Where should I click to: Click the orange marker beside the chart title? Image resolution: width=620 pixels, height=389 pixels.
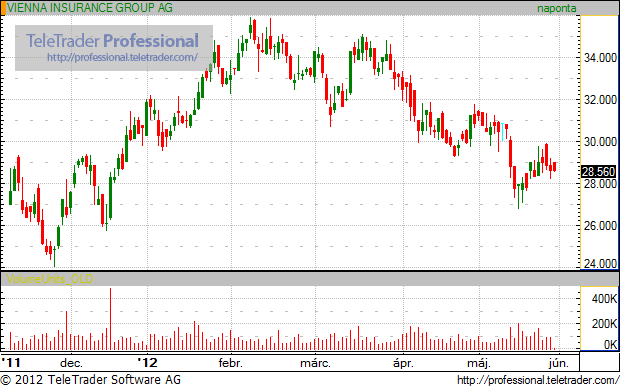tap(3, 8)
